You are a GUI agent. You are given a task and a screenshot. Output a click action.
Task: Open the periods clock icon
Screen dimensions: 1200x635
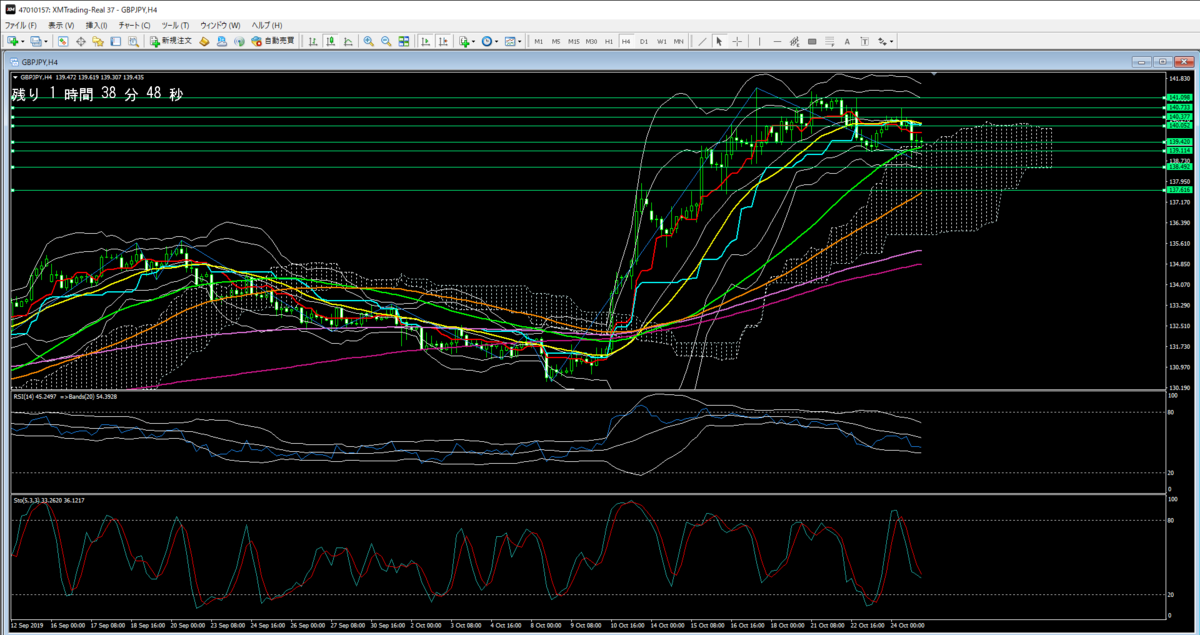pos(487,41)
